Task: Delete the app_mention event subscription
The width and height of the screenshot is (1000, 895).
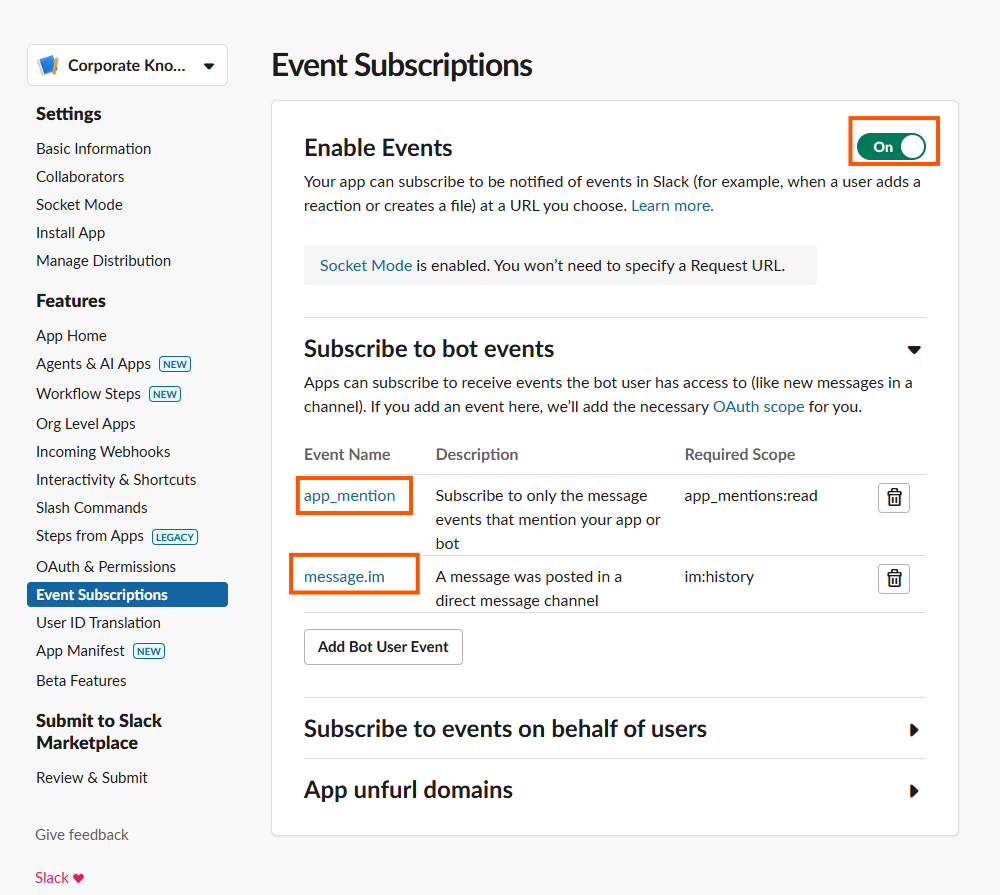Action: click(893, 497)
